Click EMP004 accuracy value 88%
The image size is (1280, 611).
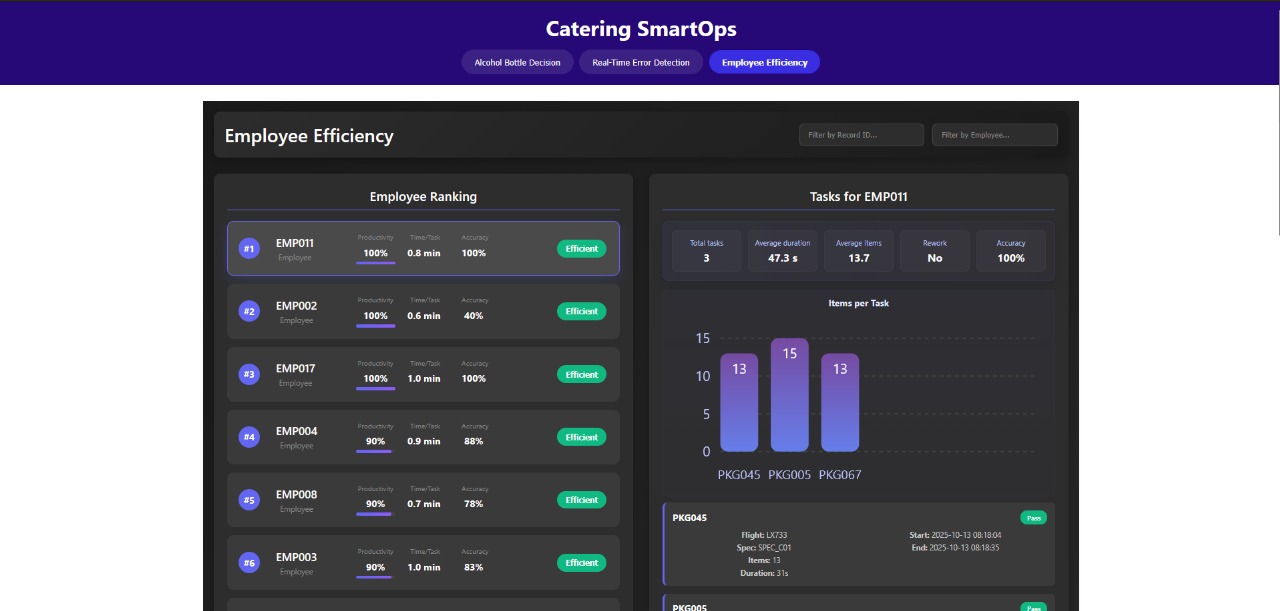[x=474, y=441]
